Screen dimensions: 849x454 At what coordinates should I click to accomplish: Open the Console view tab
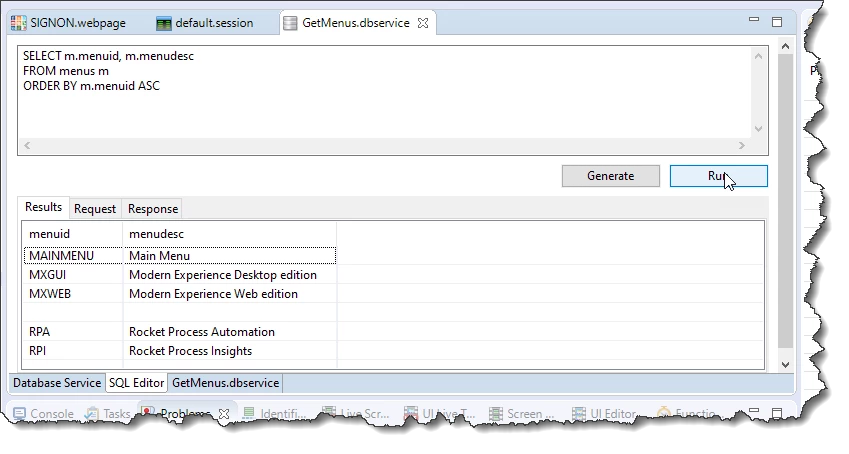coord(44,414)
